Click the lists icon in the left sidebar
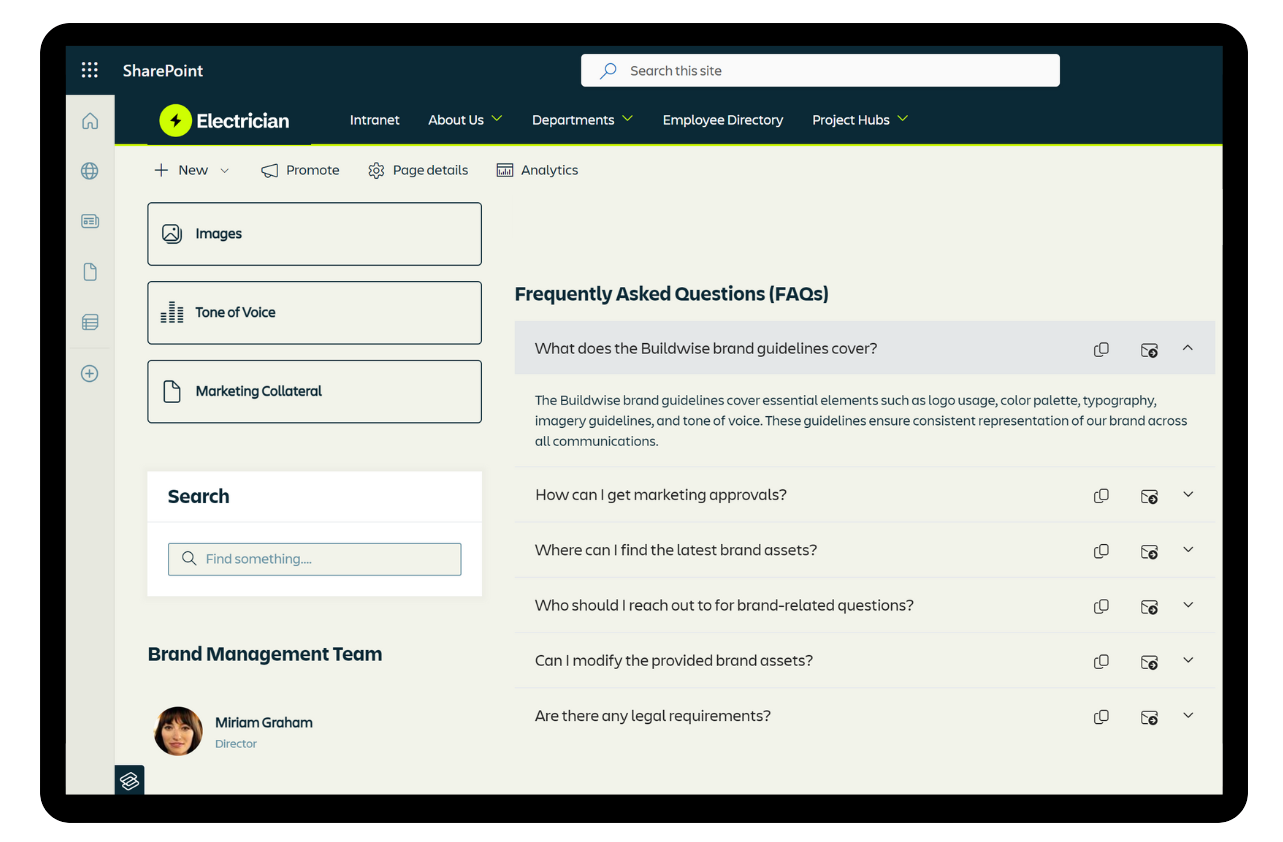This screenshot has height=842, width=1283. click(x=89, y=322)
